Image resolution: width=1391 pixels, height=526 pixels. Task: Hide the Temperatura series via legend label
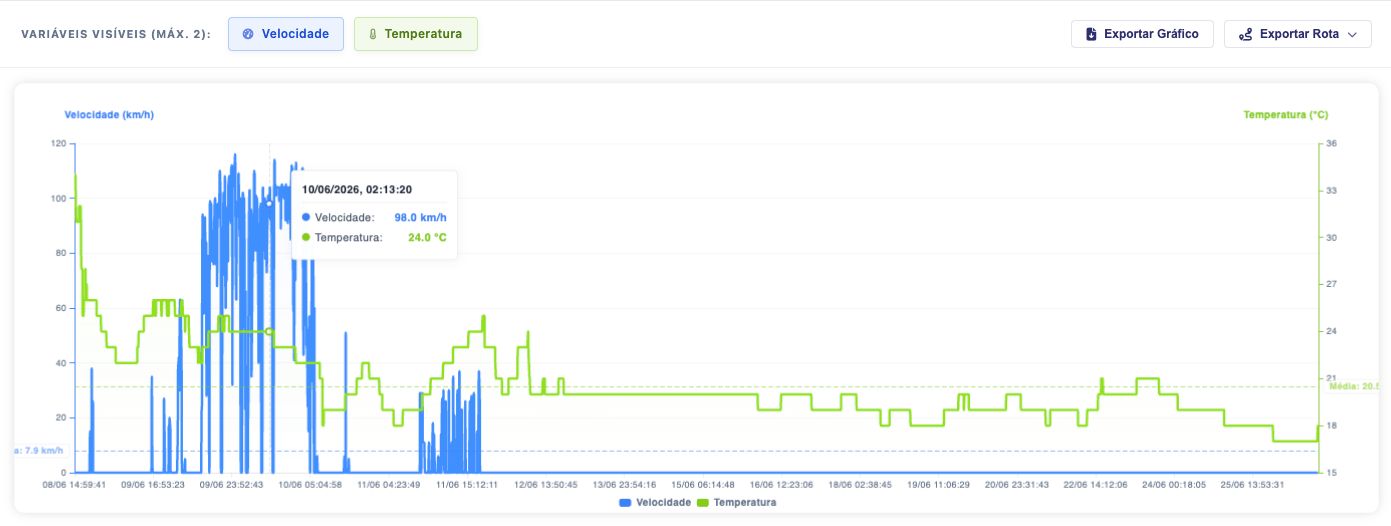click(x=744, y=502)
